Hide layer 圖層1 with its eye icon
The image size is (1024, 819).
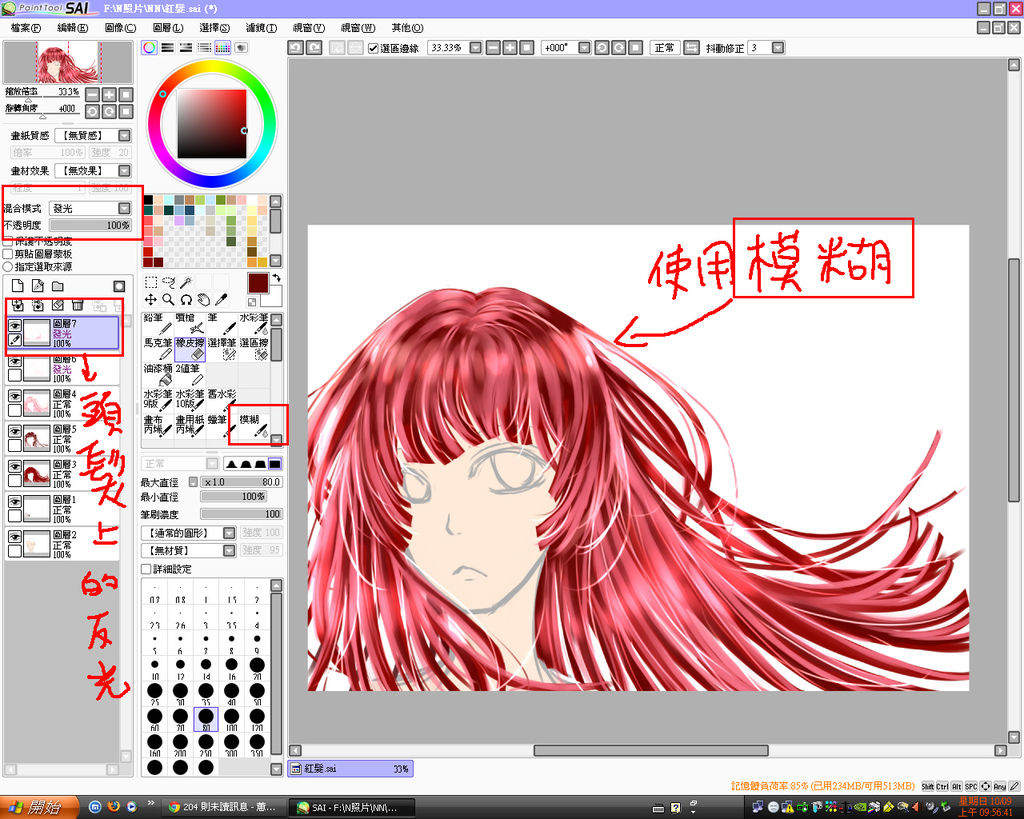point(14,502)
